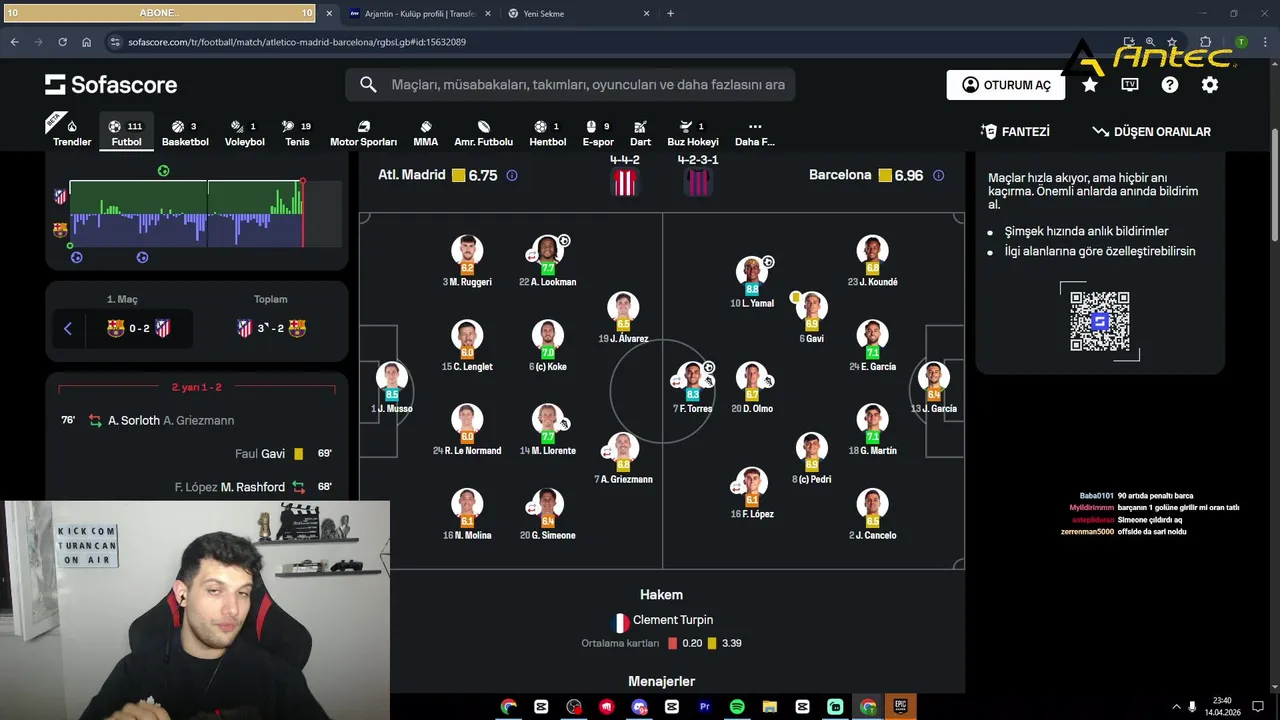Open favorites star icon in header
Image resolution: width=1280 pixels, height=720 pixels.
click(x=1090, y=85)
